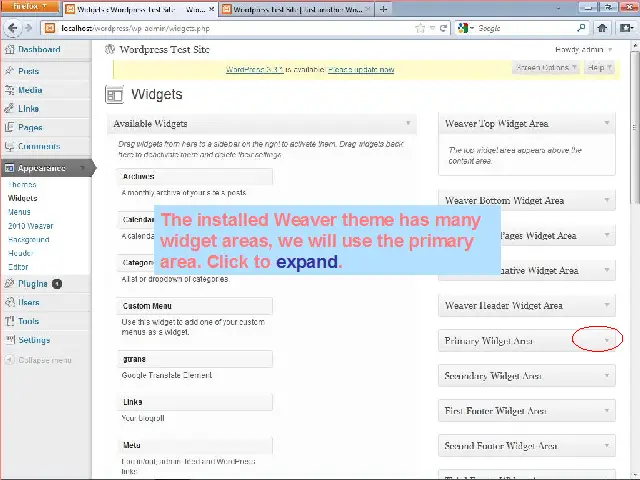The height and width of the screenshot is (480, 640).
Task: Open the bookmarks toolbar icon beside home
Action: click(x=626, y=28)
